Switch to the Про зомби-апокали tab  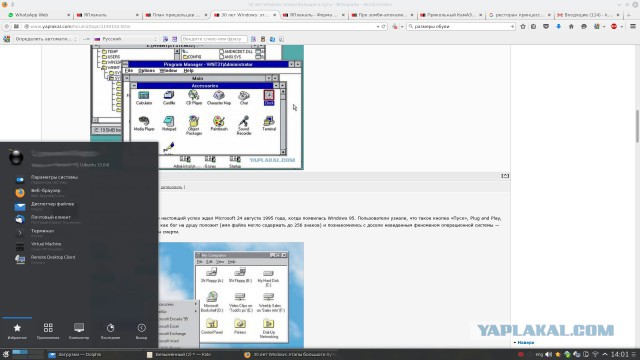(x=382, y=15)
